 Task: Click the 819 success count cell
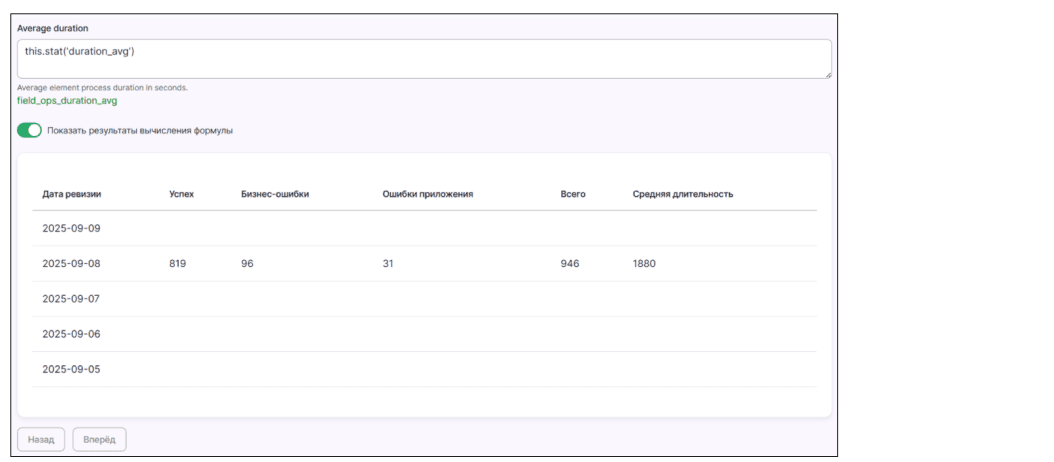click(x=178, y=264)
